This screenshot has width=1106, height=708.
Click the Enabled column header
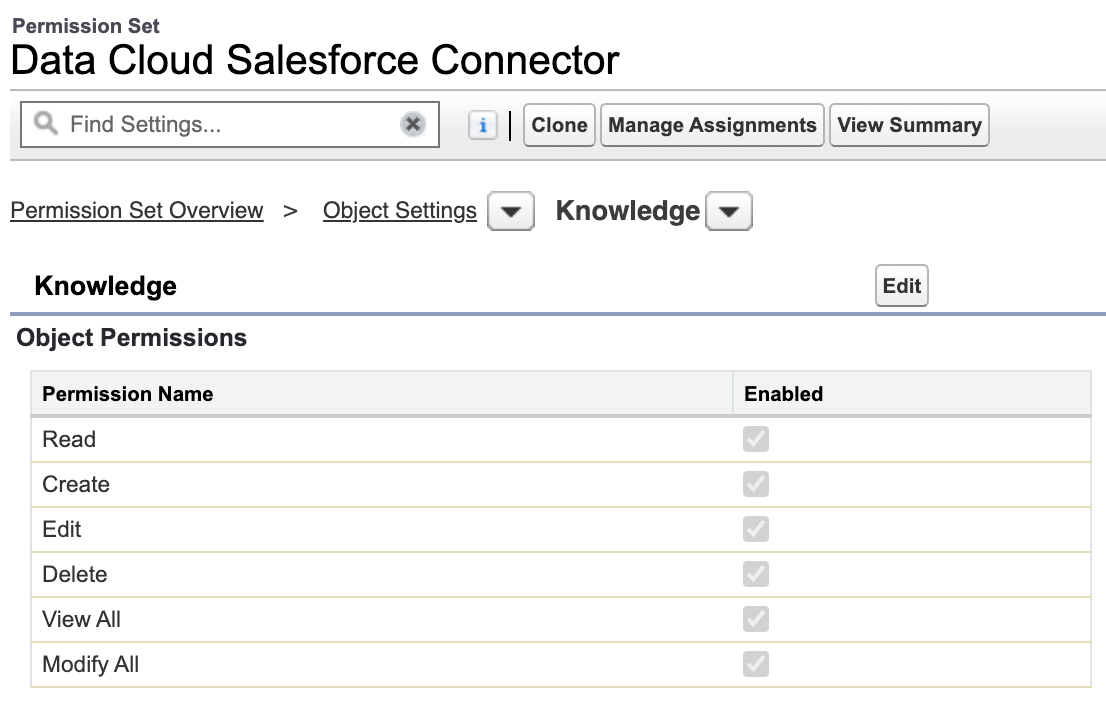coord(784,394)
